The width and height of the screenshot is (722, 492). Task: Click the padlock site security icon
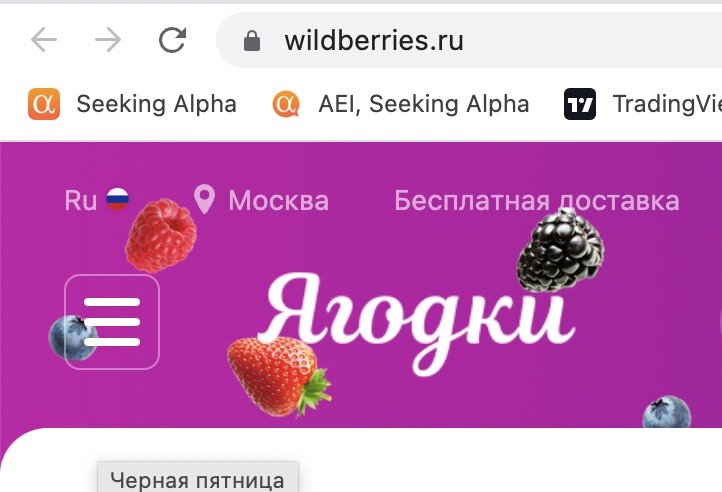point(251,41)
